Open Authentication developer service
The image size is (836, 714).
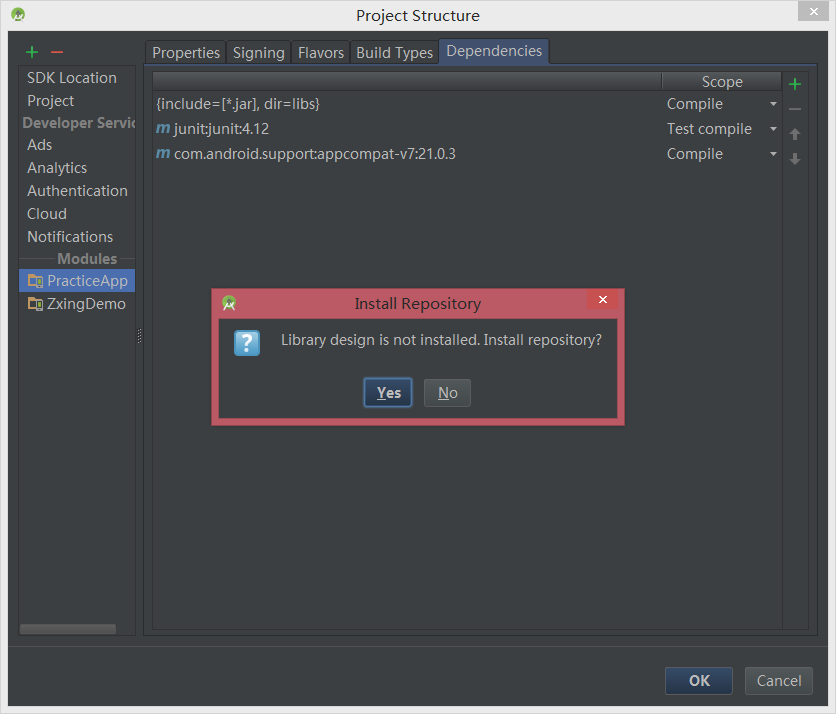pyautogui.click(x=77, y=191)
